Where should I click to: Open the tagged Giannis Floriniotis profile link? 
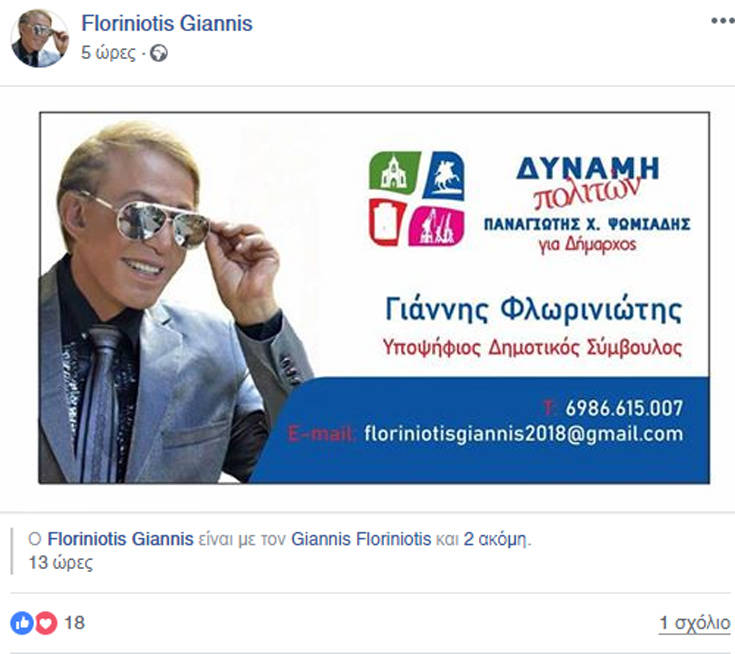[x=360, y=539]
